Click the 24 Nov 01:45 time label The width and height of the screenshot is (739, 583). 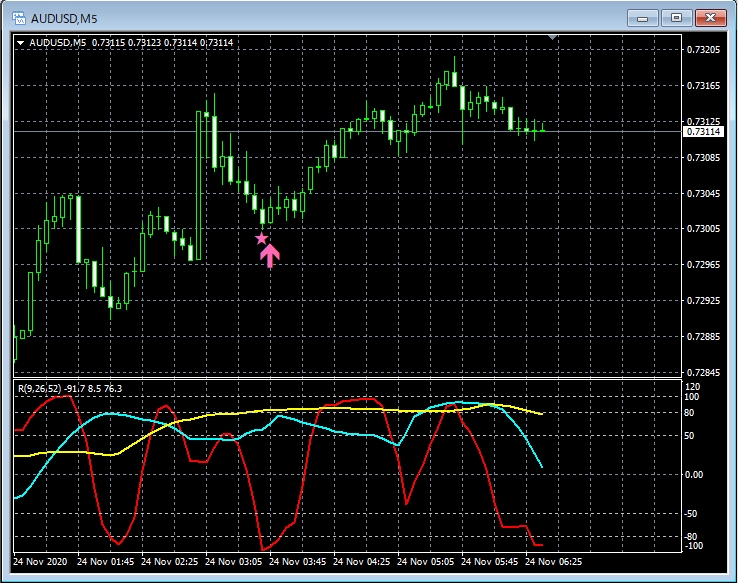tap(106, 562)
